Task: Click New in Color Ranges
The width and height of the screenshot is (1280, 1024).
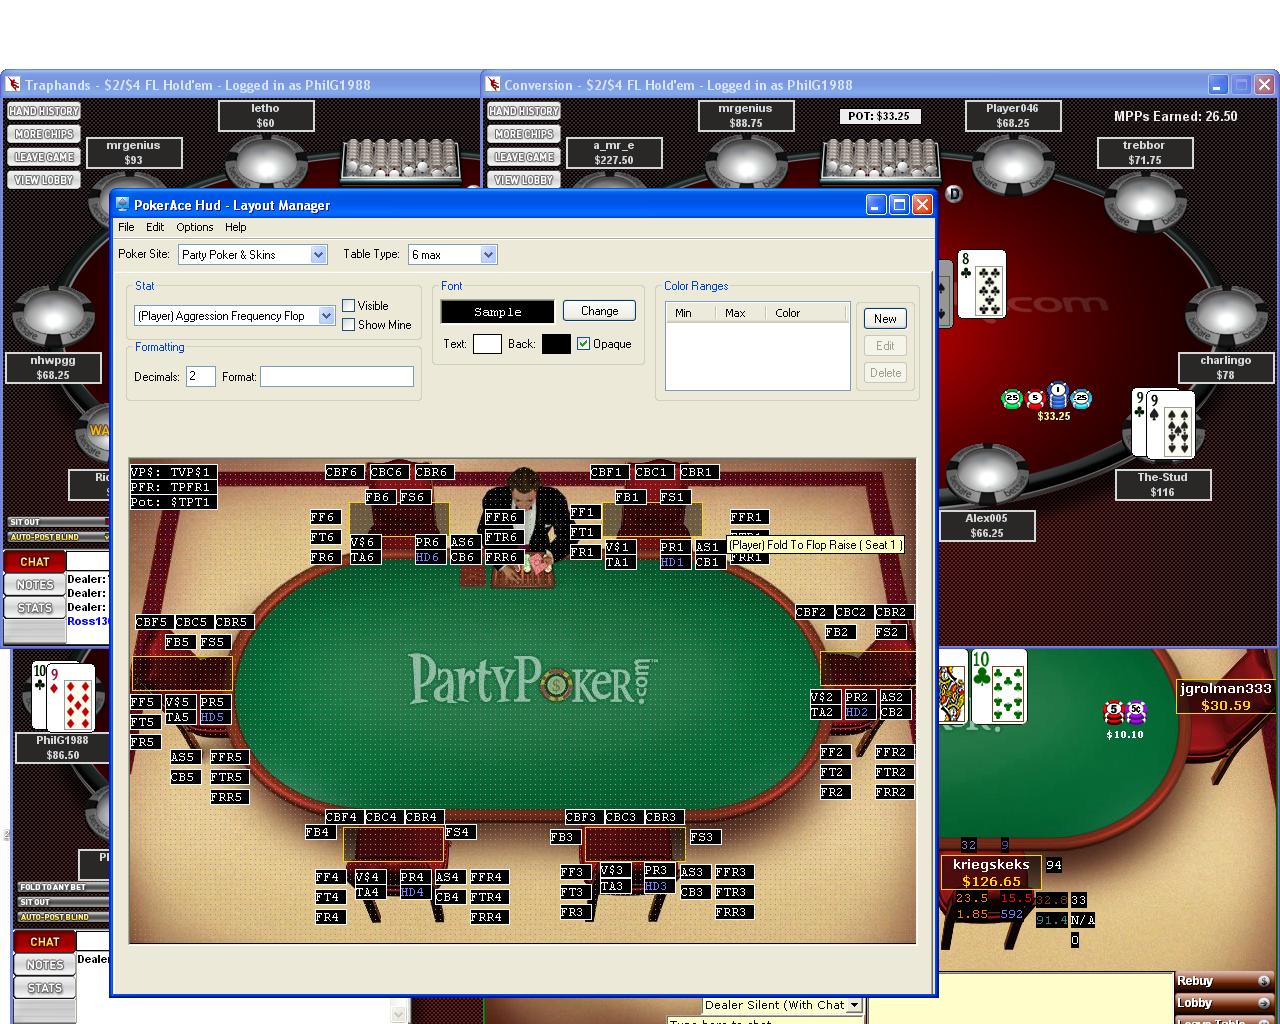Action: pyautogui.click(x=885, y=319)
